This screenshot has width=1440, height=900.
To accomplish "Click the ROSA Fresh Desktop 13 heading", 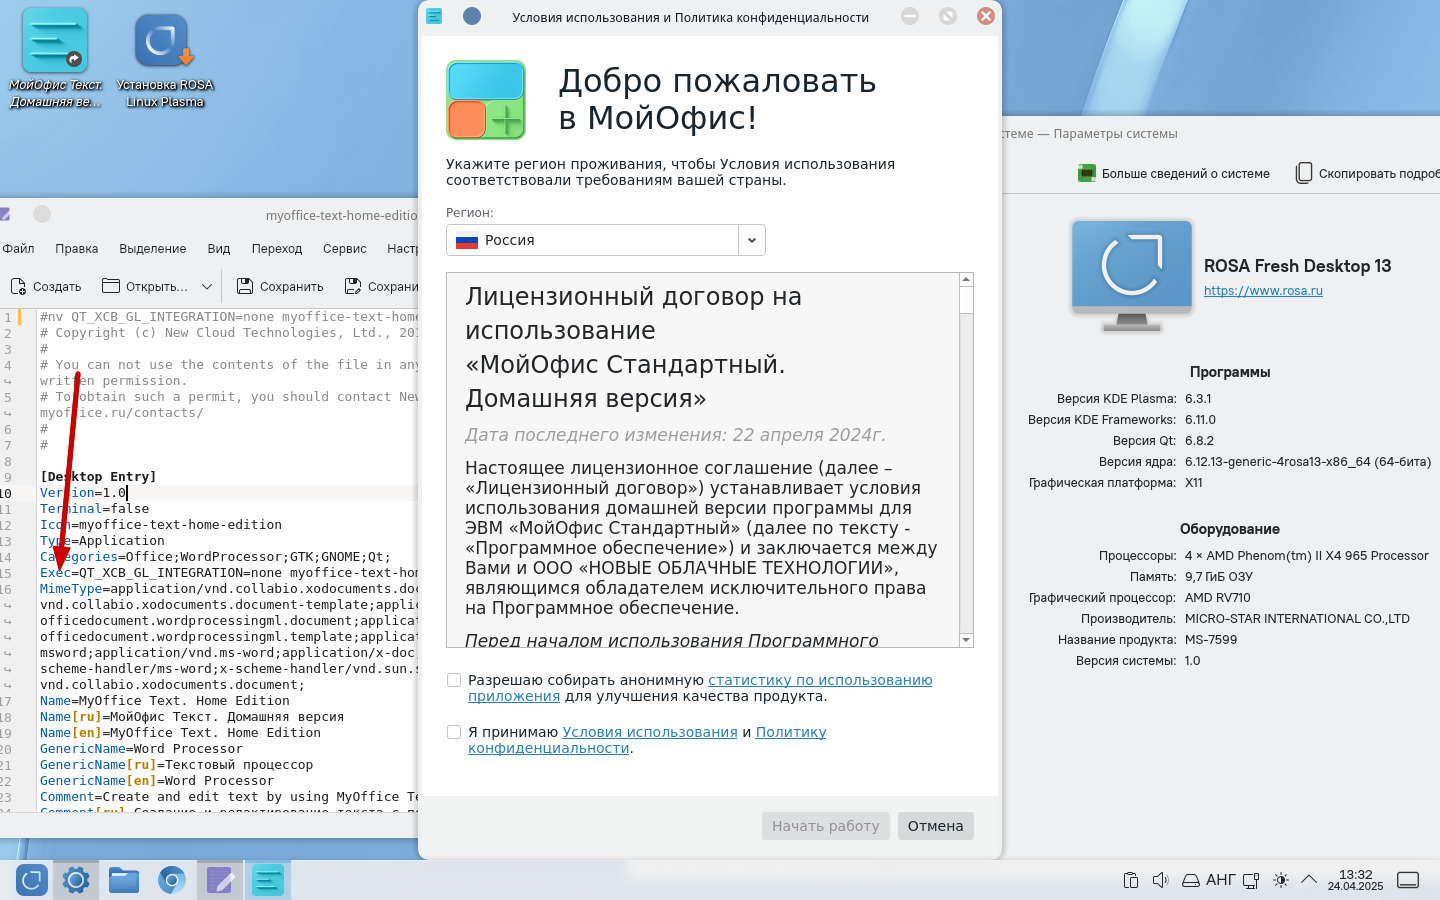I will (x=1298, y=266).
